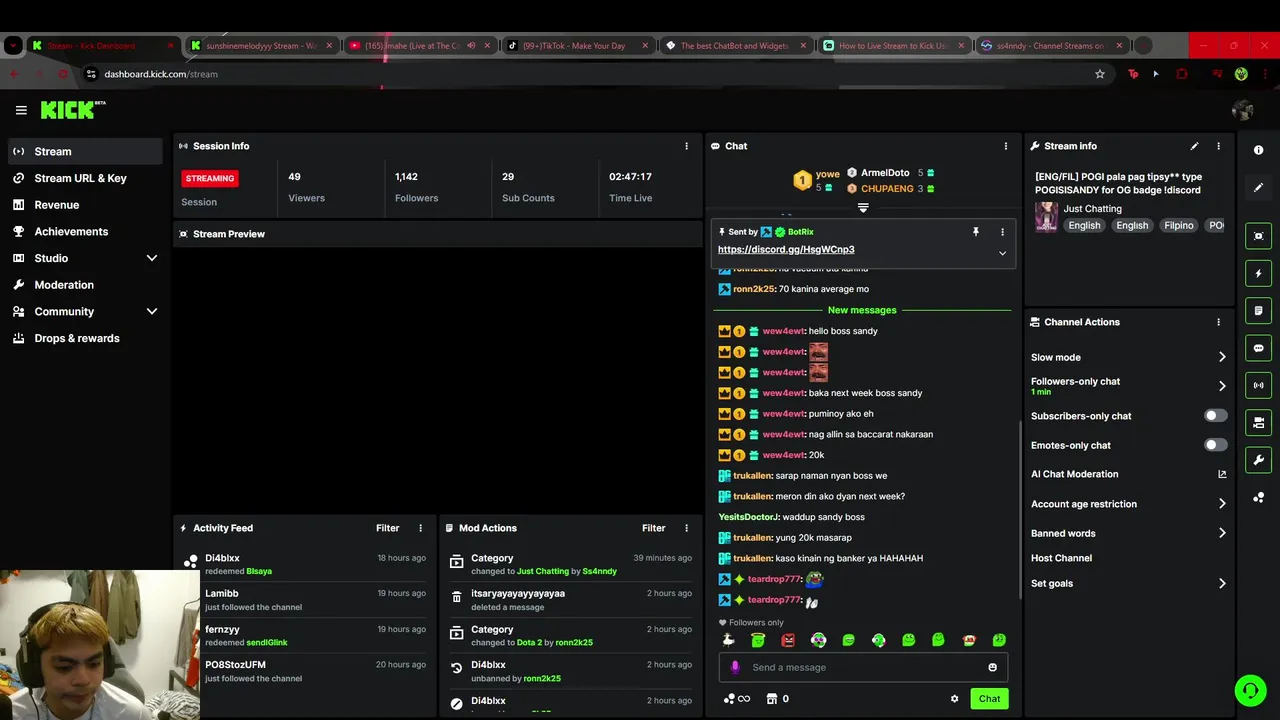Open Account age restriction arrow

tap(1222, 504)
